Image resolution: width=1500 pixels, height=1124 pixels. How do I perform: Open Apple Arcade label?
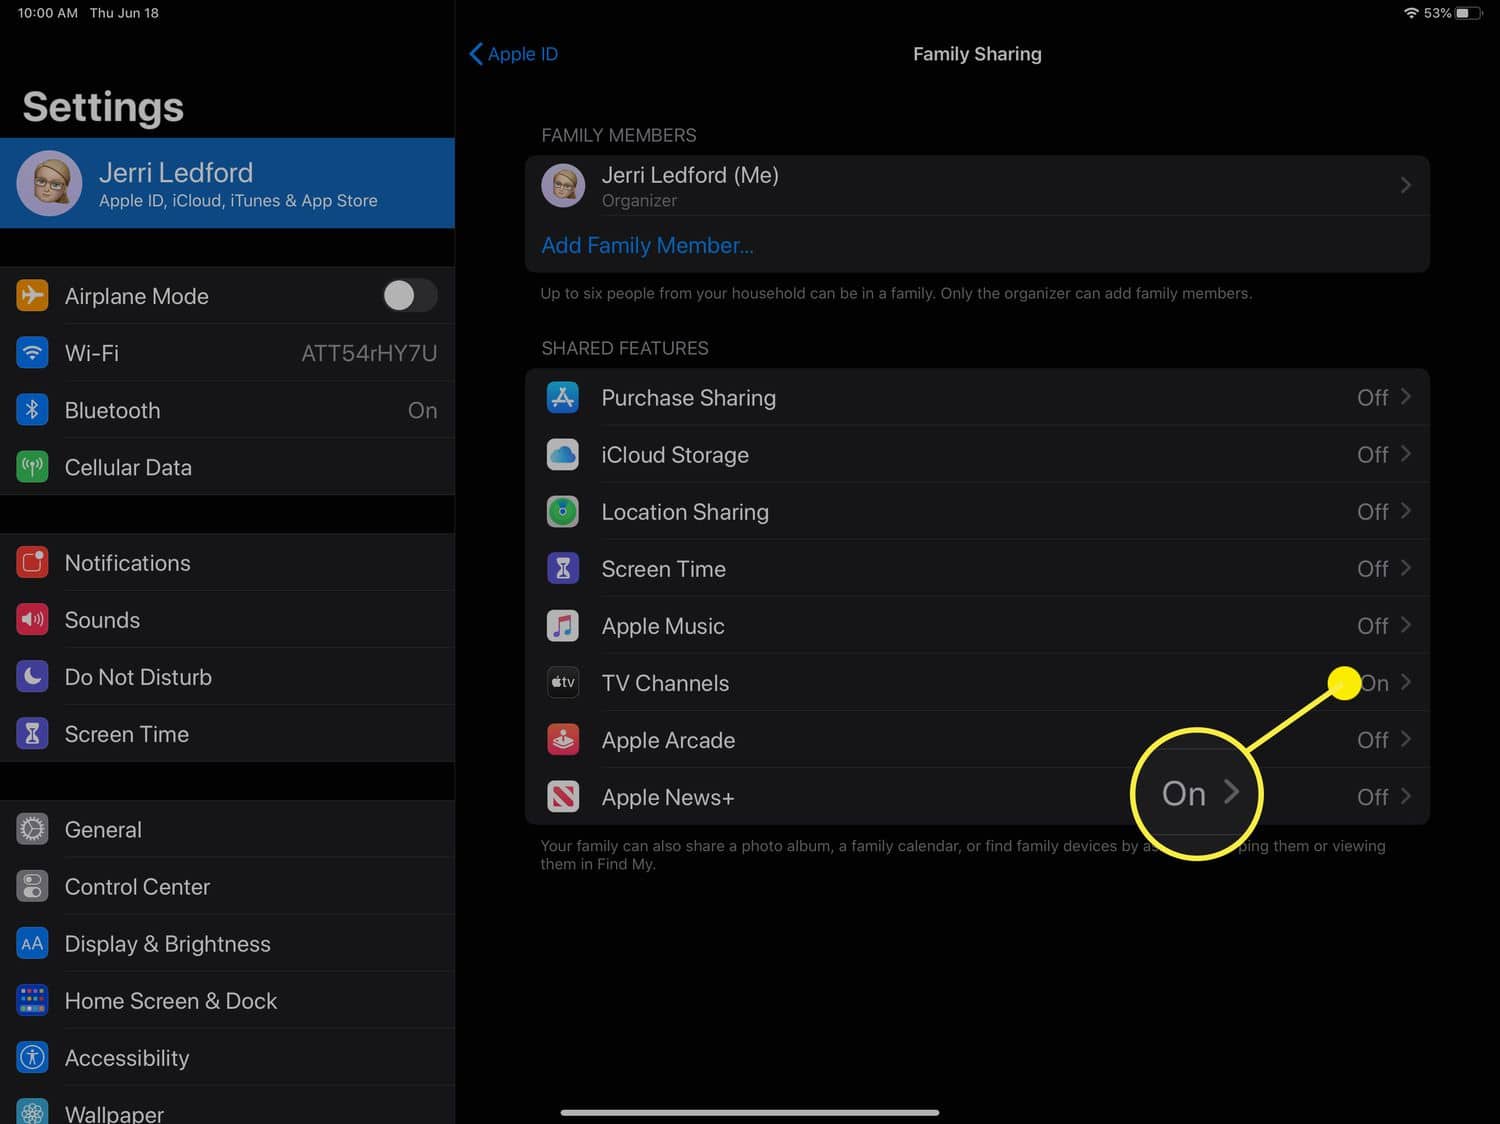(668, 740)
